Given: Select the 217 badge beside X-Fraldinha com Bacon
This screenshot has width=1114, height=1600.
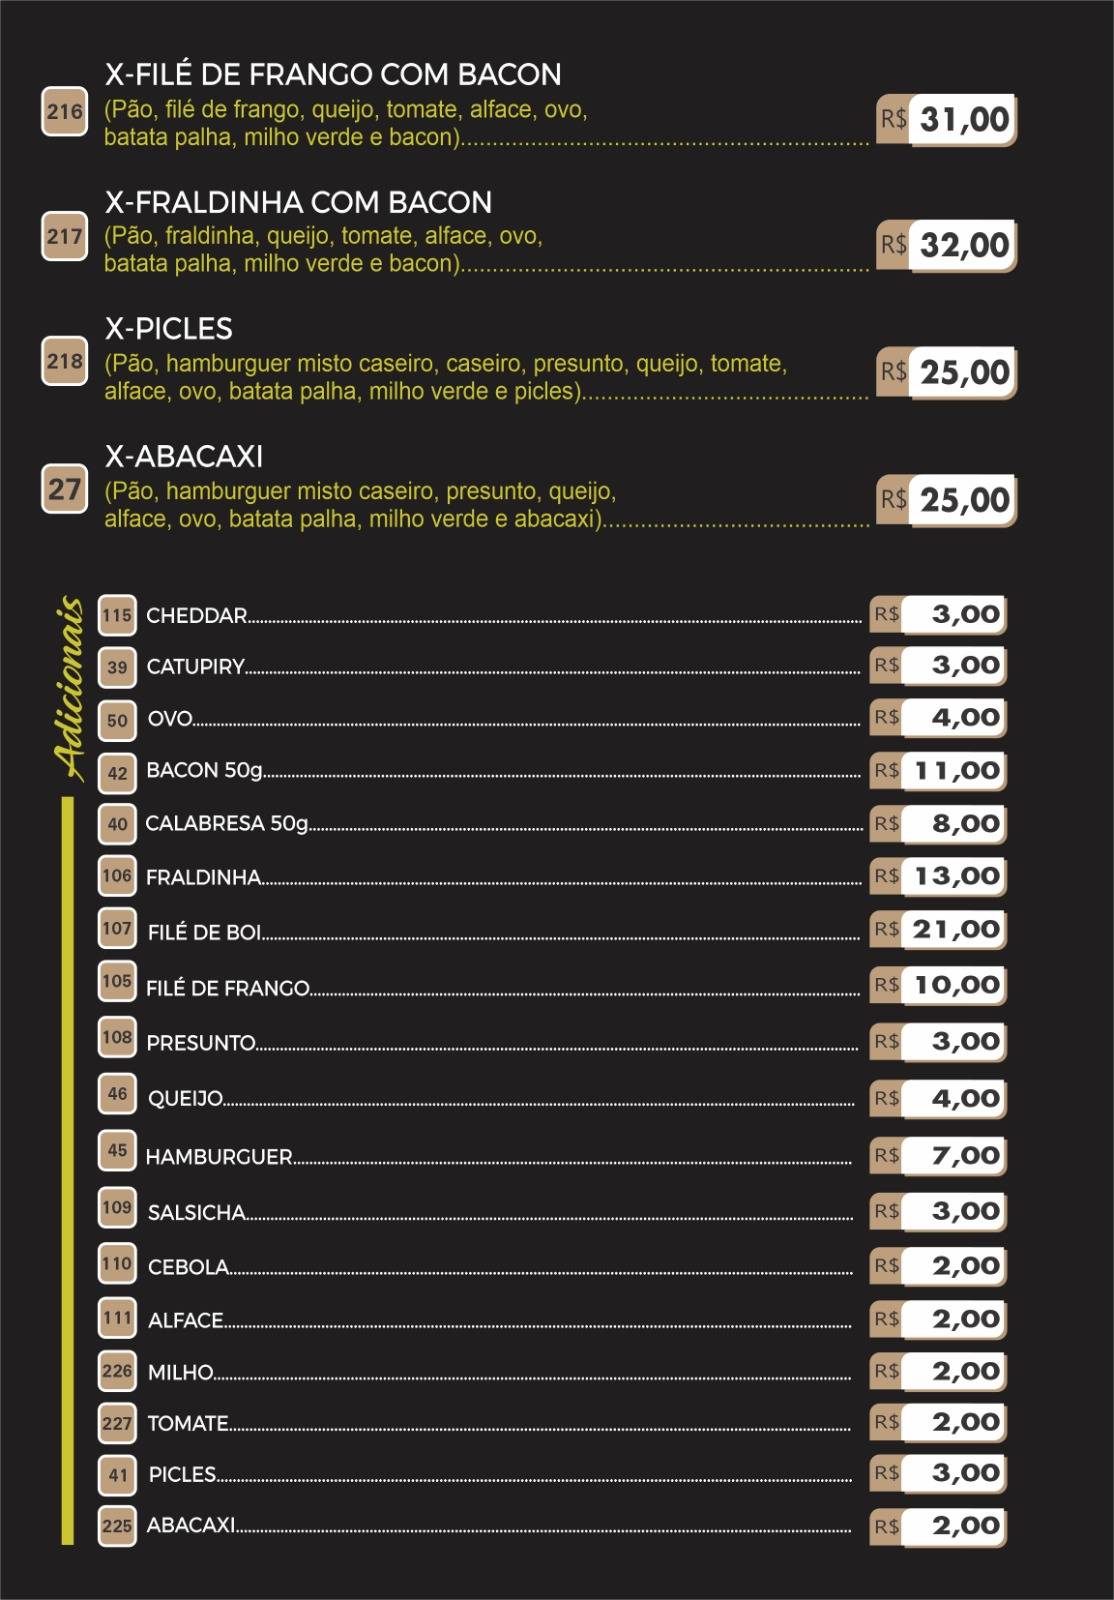Looking at the screenshot, I should [64, 237].
